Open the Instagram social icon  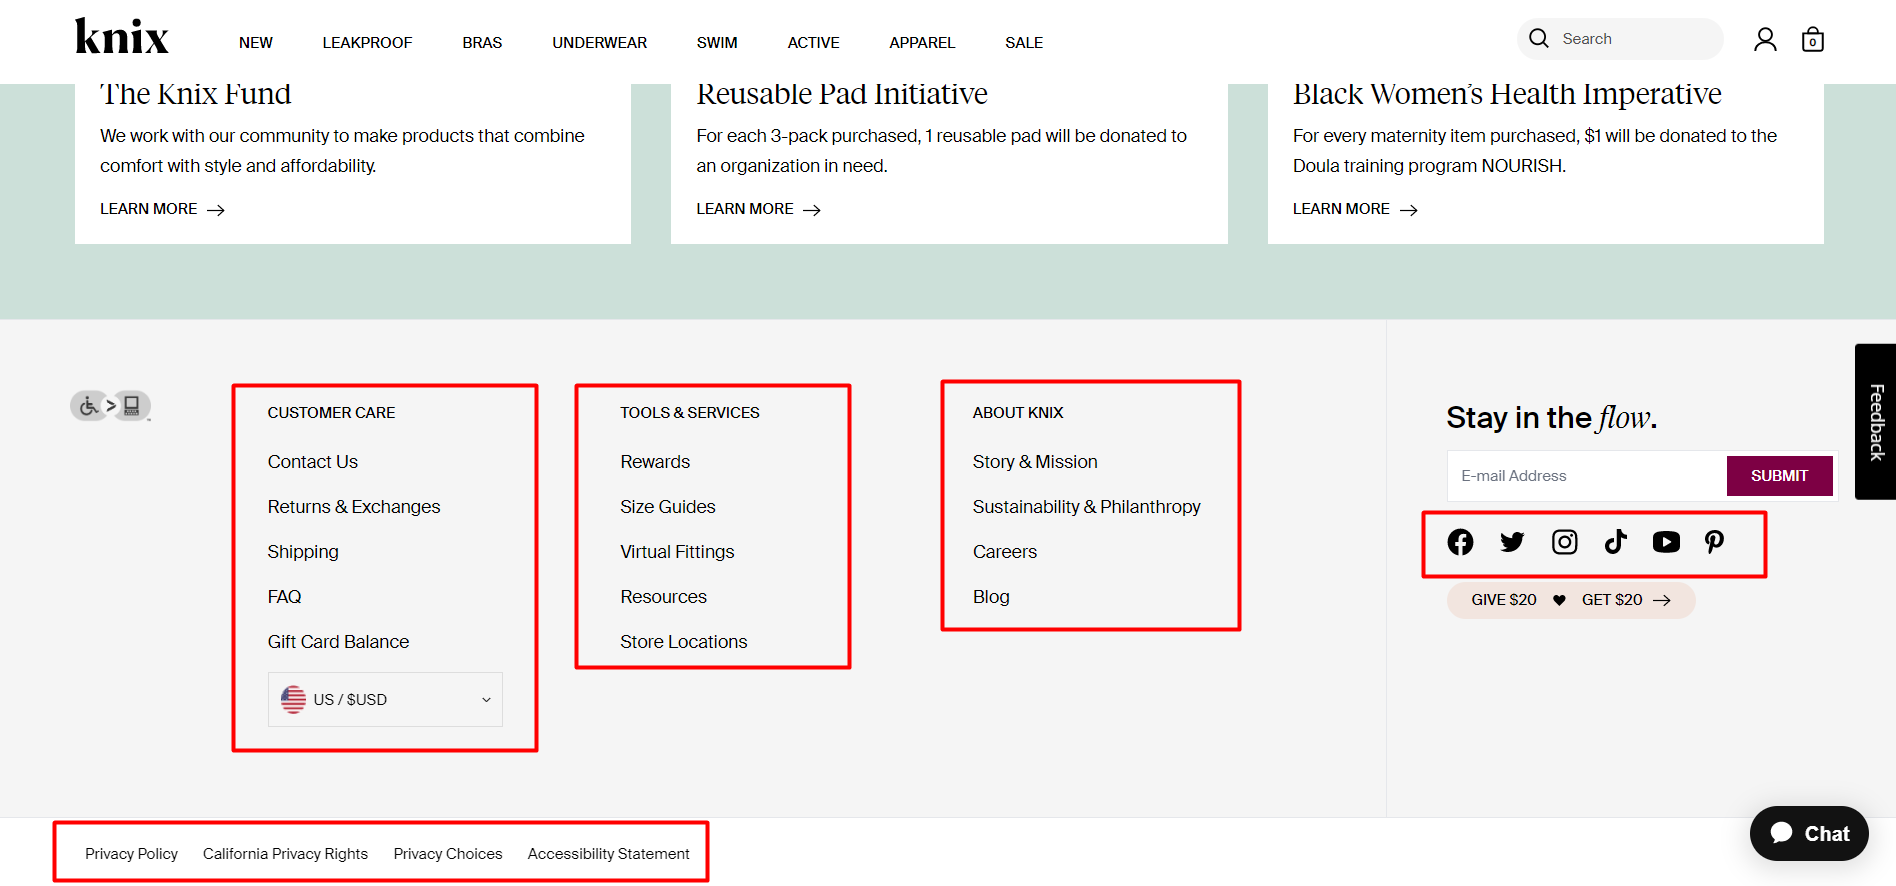click(x=1564, y=542)
